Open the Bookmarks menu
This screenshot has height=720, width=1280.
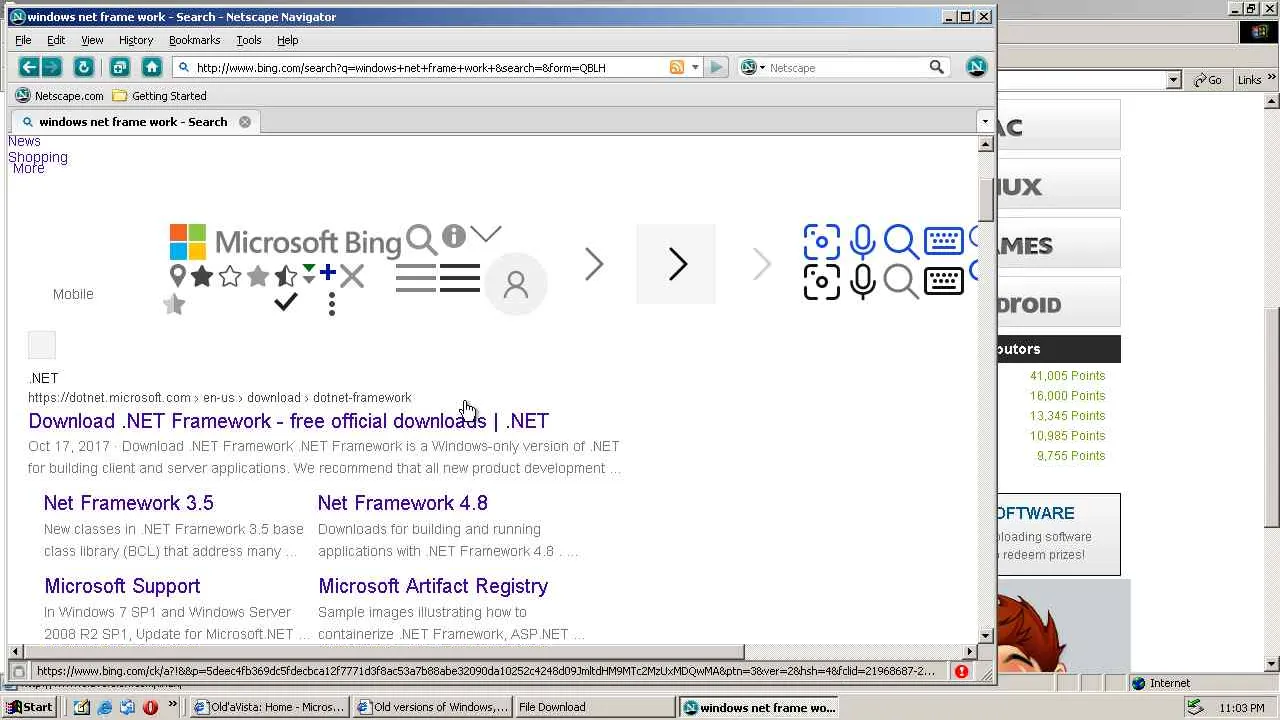pos(194,40)
